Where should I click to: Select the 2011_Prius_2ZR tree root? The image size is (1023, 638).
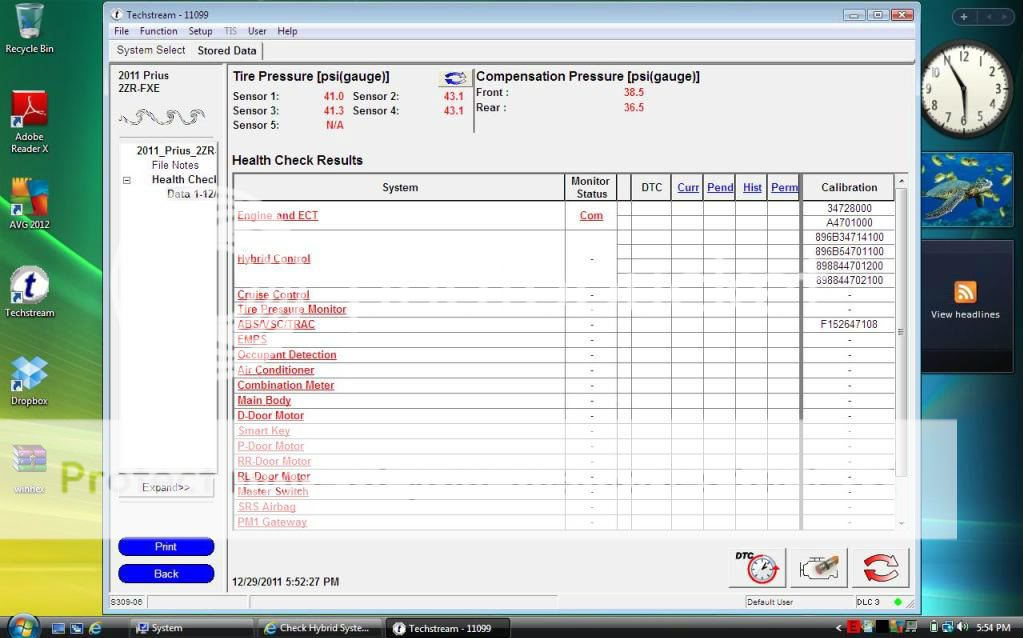(x=175, y=151)
